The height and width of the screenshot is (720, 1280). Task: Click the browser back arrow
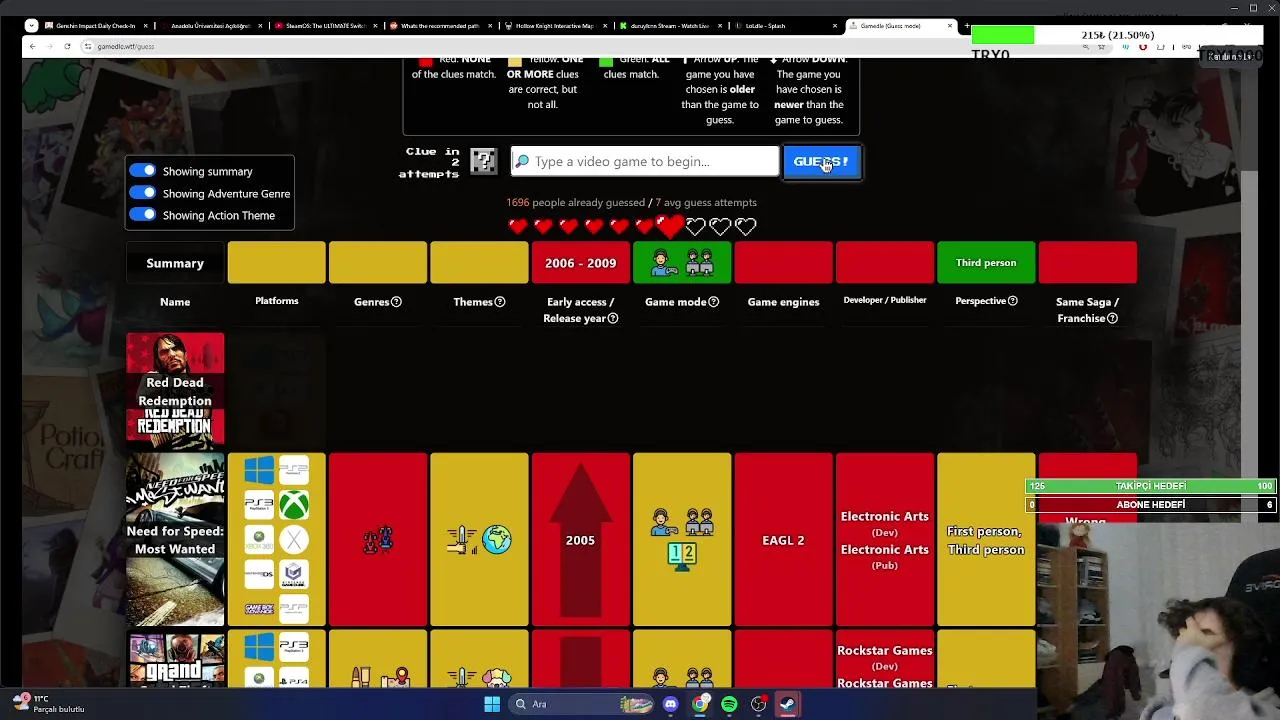pos(32,46)
